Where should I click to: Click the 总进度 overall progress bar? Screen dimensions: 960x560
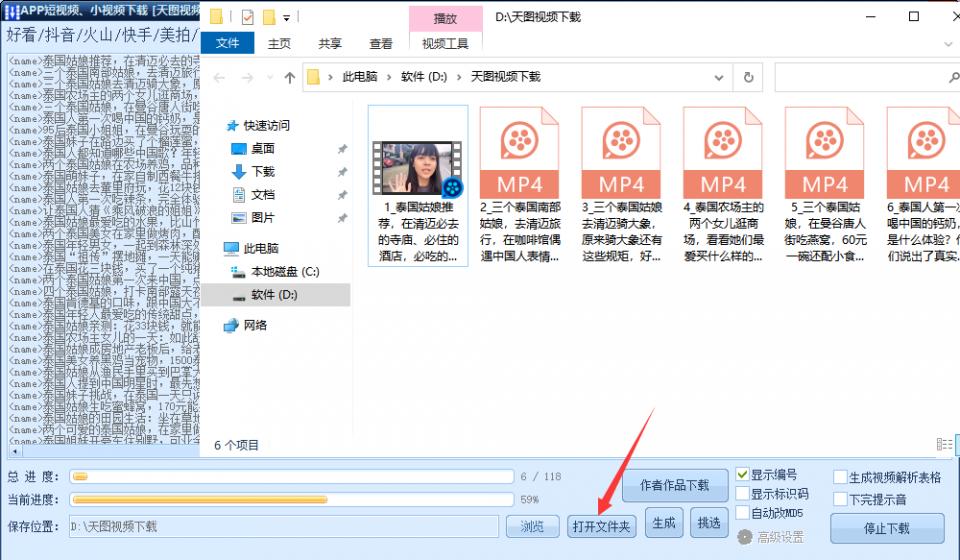coord(291,477)
